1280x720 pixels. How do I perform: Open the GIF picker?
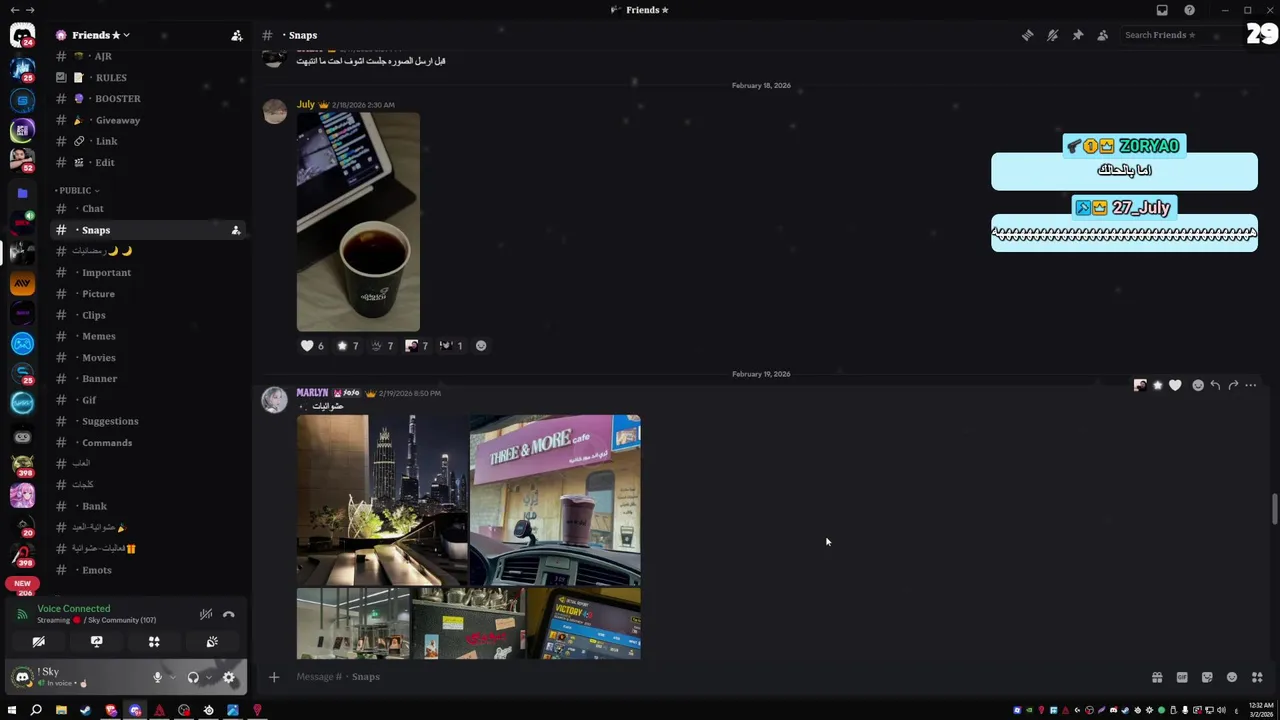tap(1182, 677)
